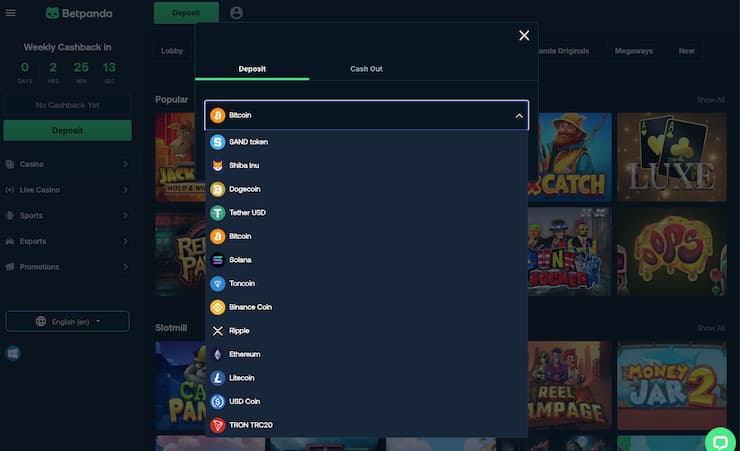The image size is (740, 451).
Task: Click the Binance Coin icon
Action: [x=218, y=307]
